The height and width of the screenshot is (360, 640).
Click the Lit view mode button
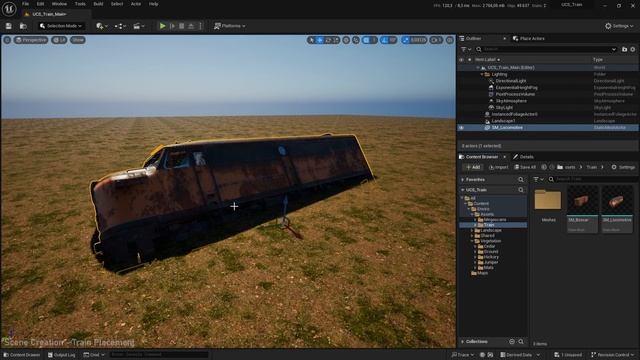(x=59, y=40)
